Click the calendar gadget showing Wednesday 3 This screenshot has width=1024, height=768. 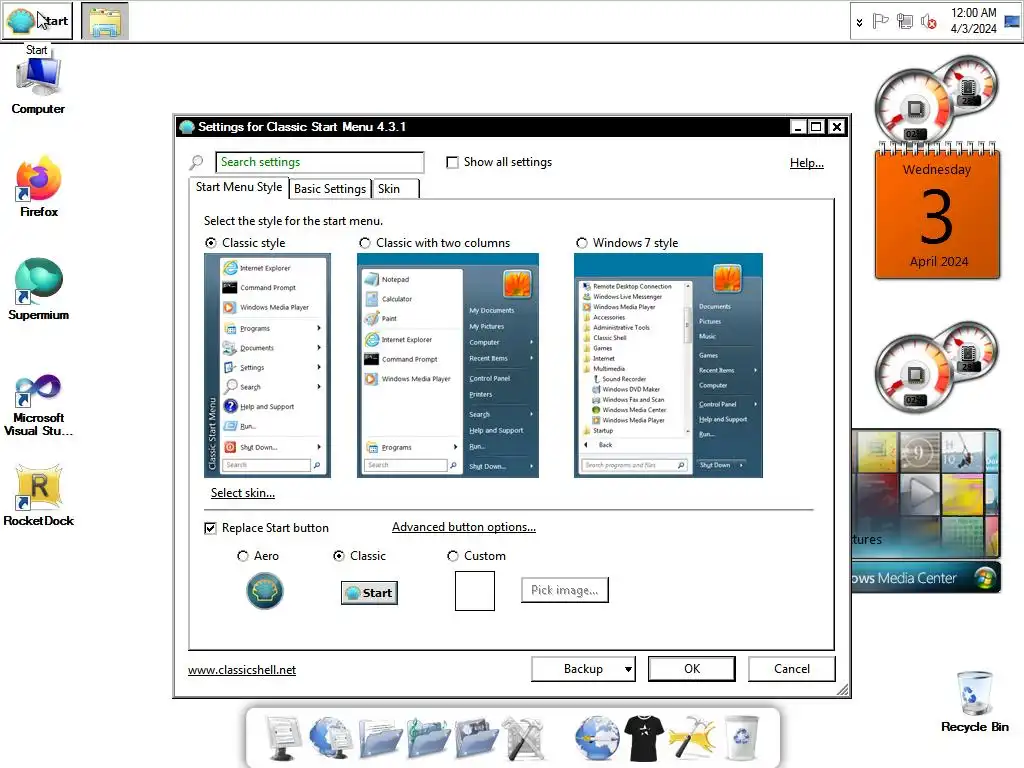(x=937, y=212)
